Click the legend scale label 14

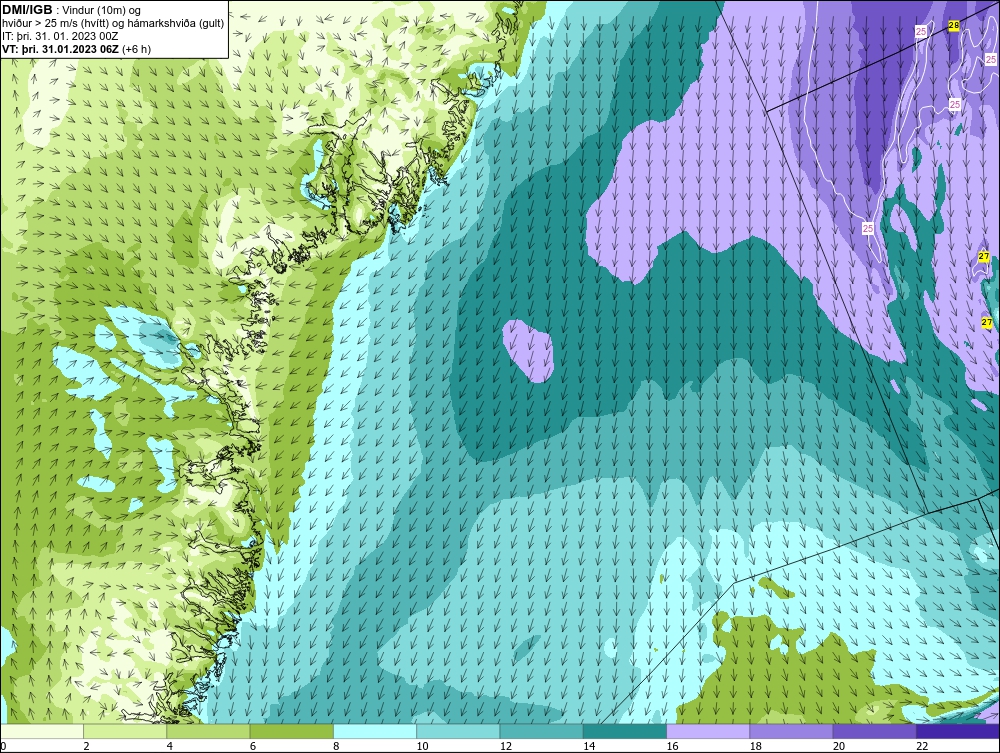pyautogui.click(x=589, y=747)
